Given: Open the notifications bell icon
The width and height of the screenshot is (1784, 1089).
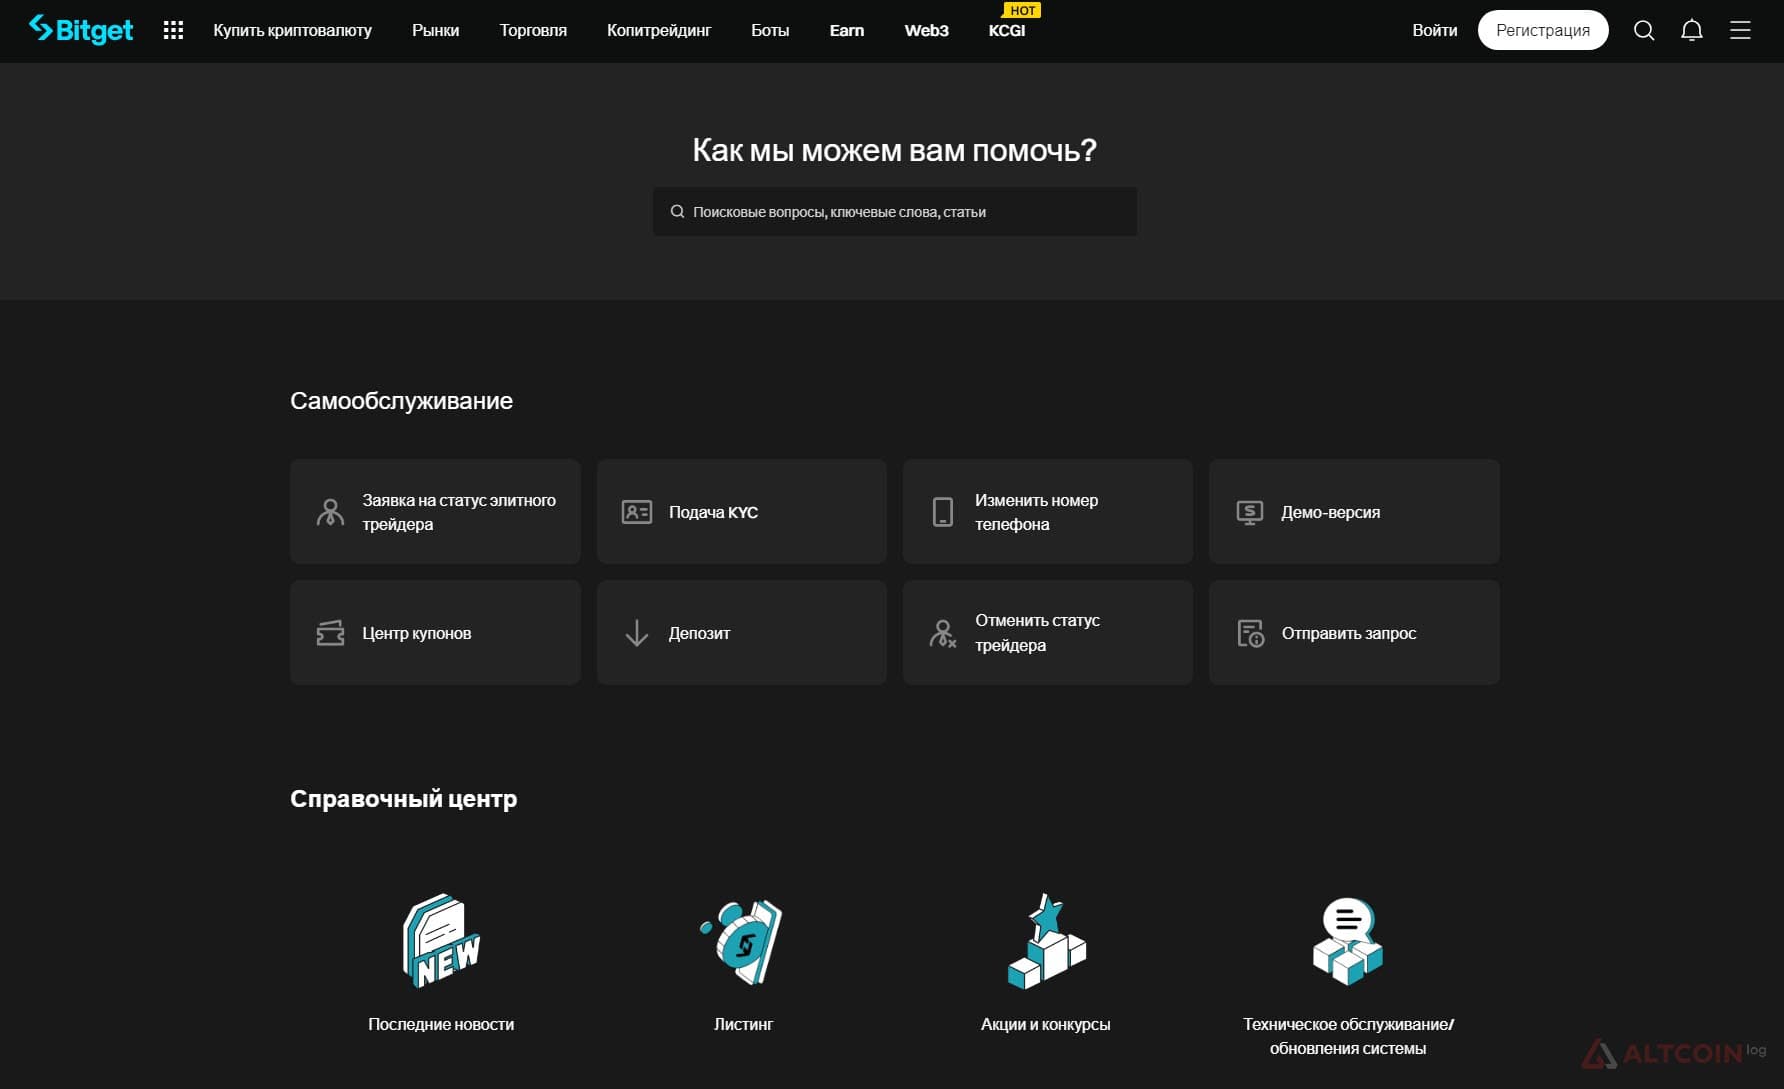Looking at the screenshot, I should click(x=1692, y=30).
